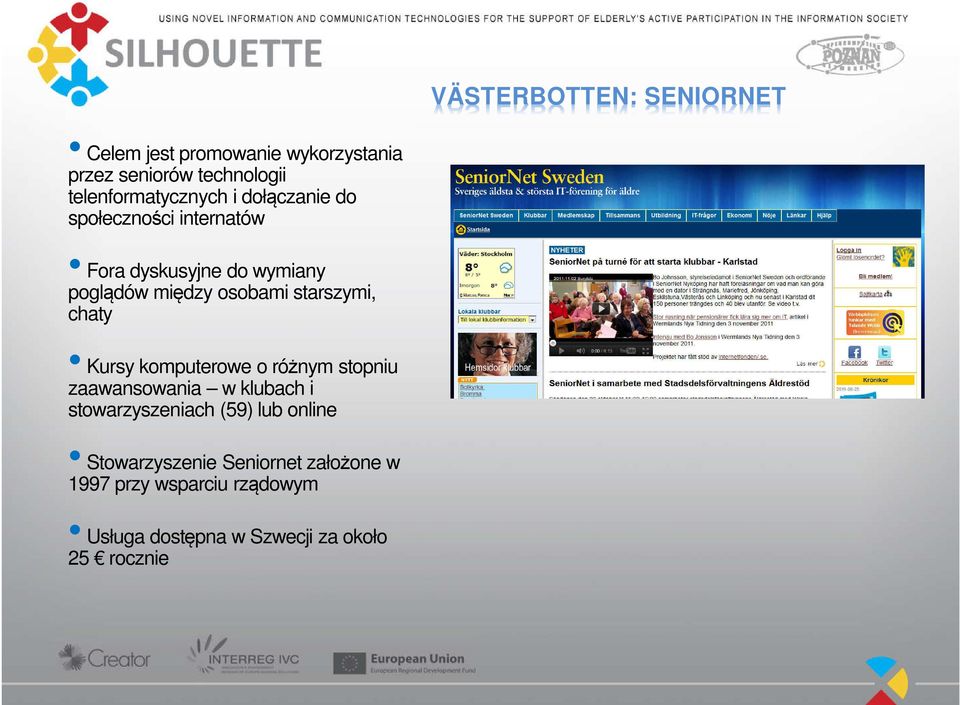Click the Glömt lösenordet? link

860,257
